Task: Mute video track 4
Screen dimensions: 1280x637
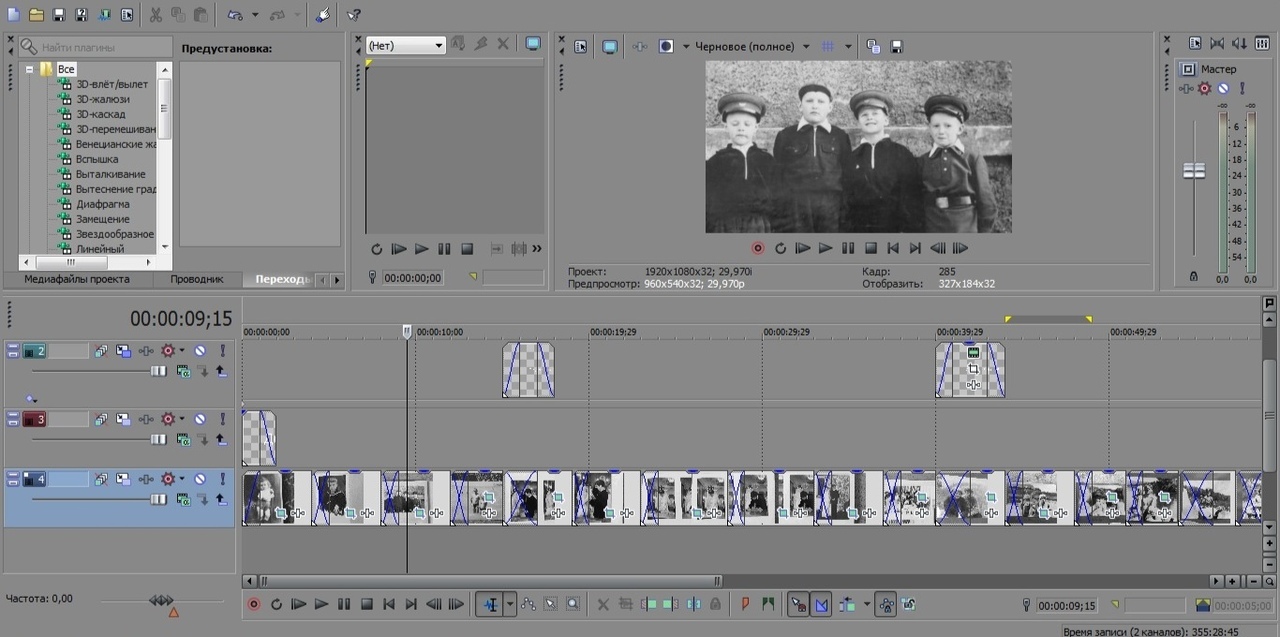Action: (200, 479)
